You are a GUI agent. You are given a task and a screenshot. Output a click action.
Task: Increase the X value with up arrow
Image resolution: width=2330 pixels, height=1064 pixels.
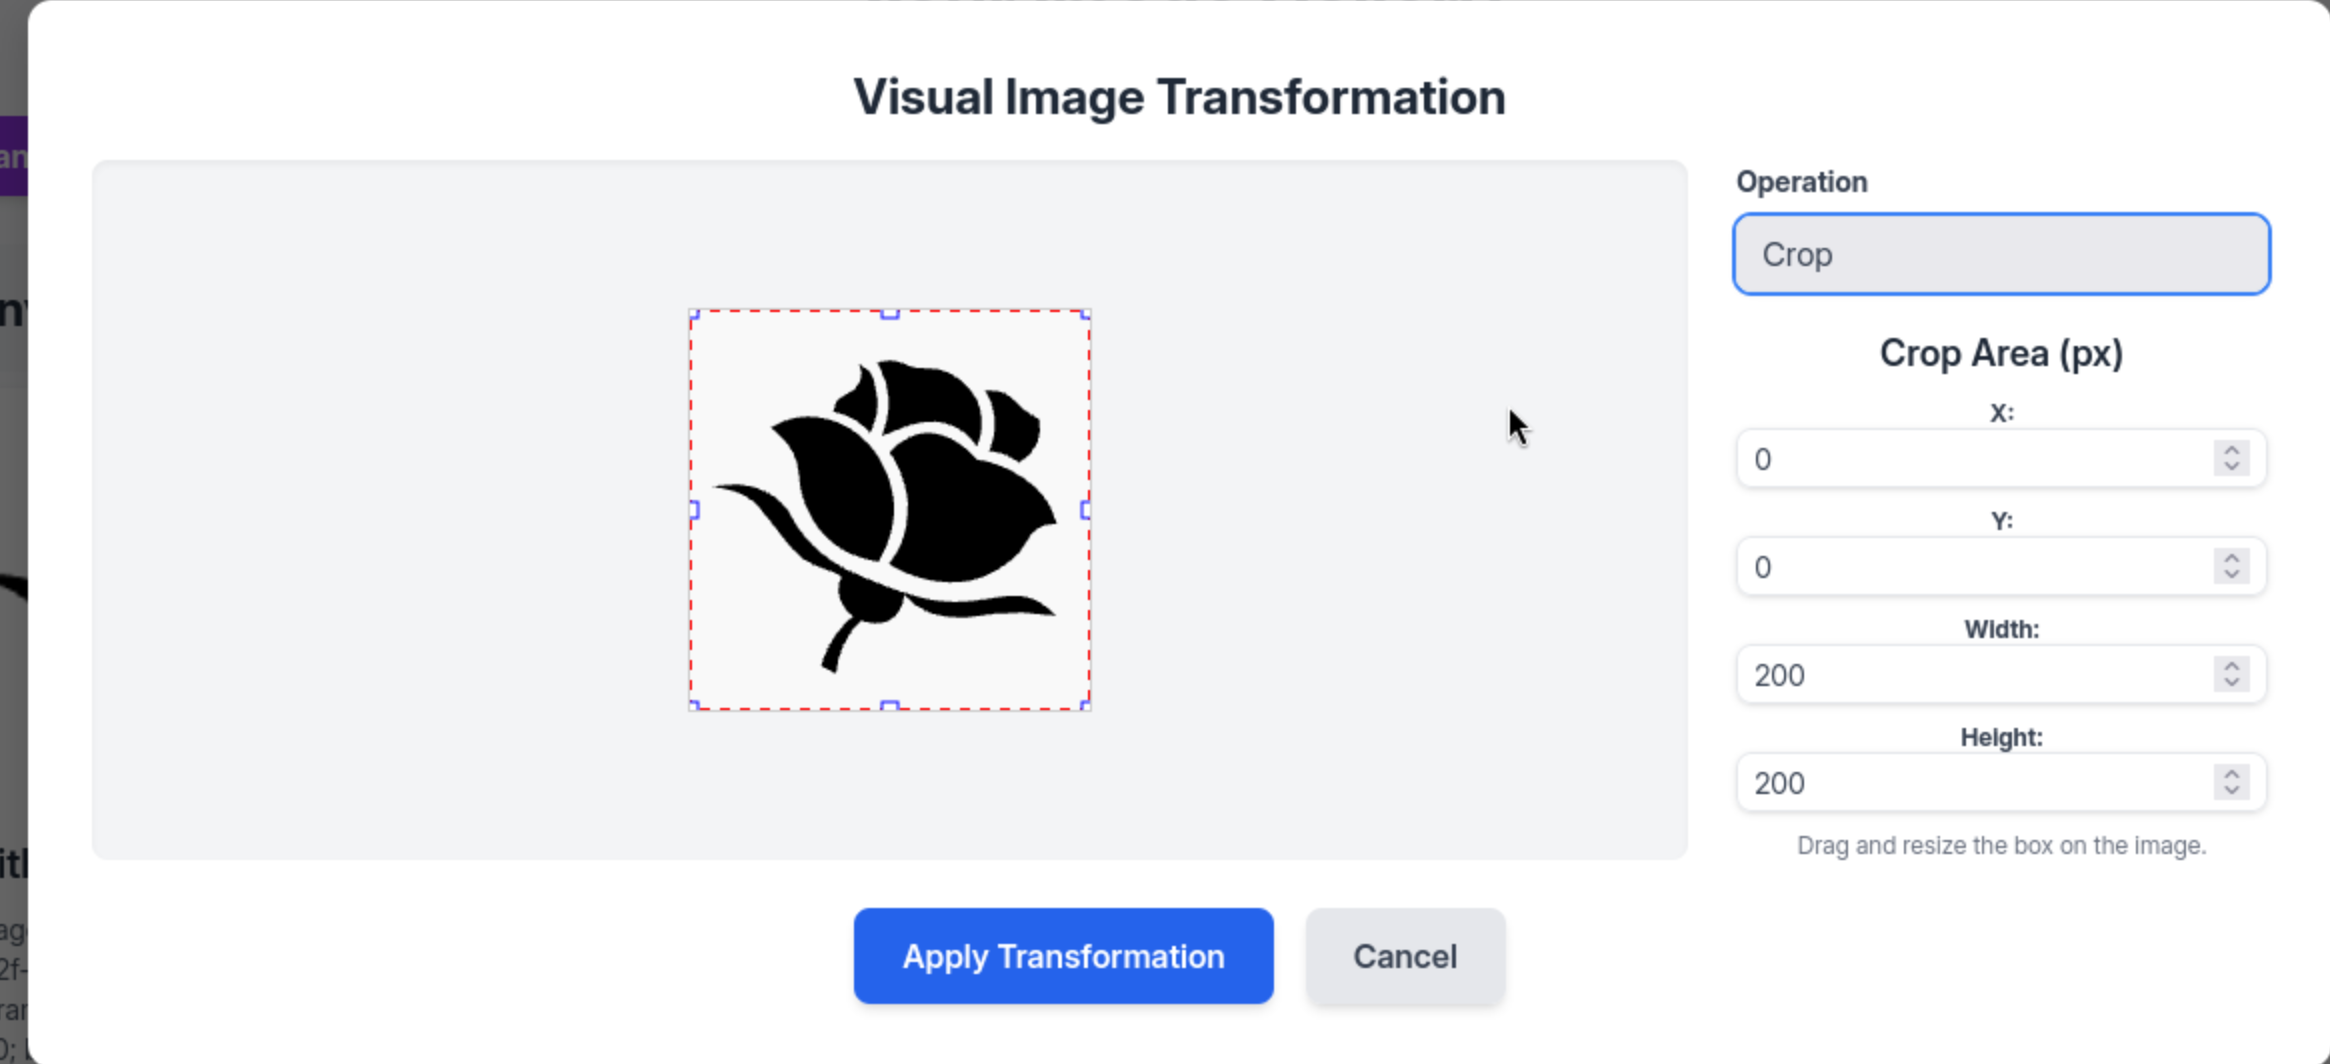pos(2231,450)
